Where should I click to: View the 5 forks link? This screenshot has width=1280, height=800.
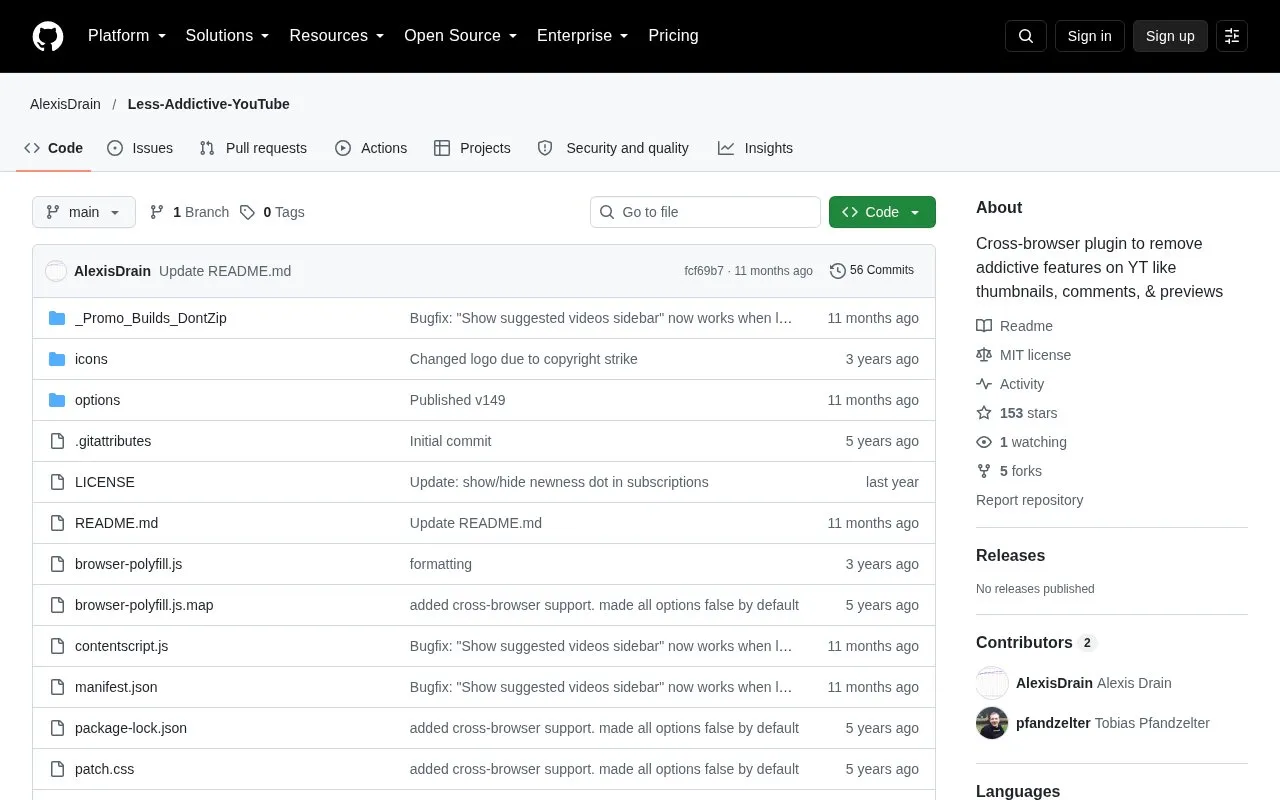pos(1009,471)
